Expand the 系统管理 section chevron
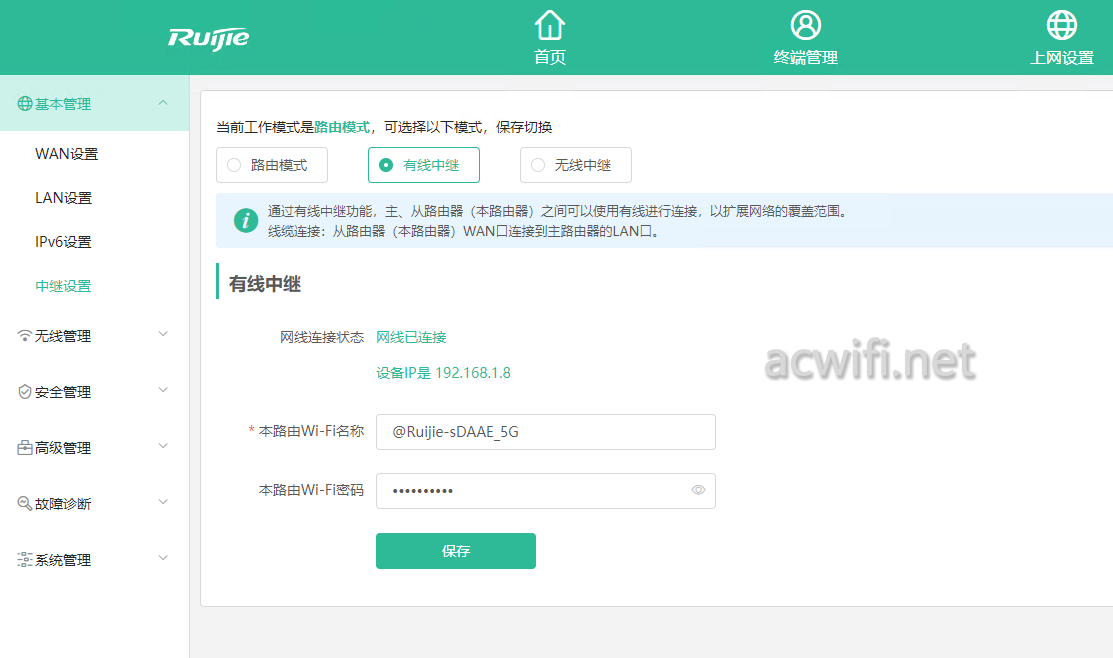 pyautogui.click(x=163, y=558)
